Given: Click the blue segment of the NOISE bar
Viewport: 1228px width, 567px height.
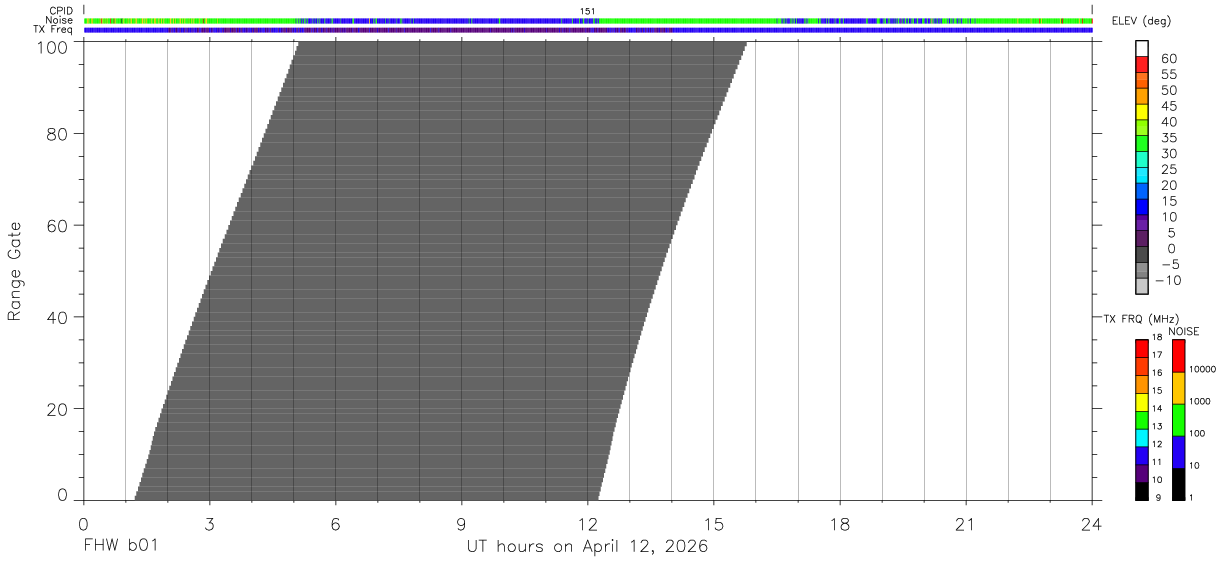Looking at the screenshot, I should click(1178, 452).
